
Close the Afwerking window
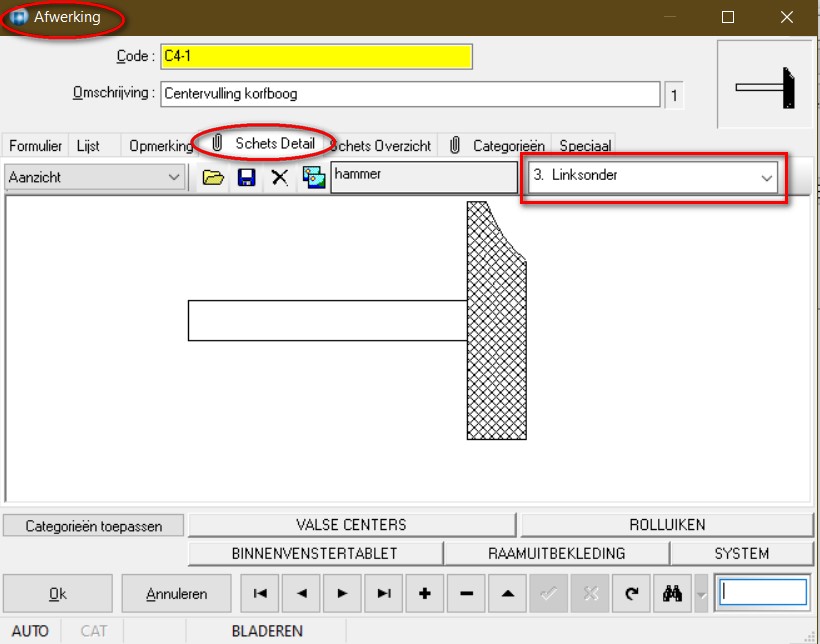tap(787, 17)
